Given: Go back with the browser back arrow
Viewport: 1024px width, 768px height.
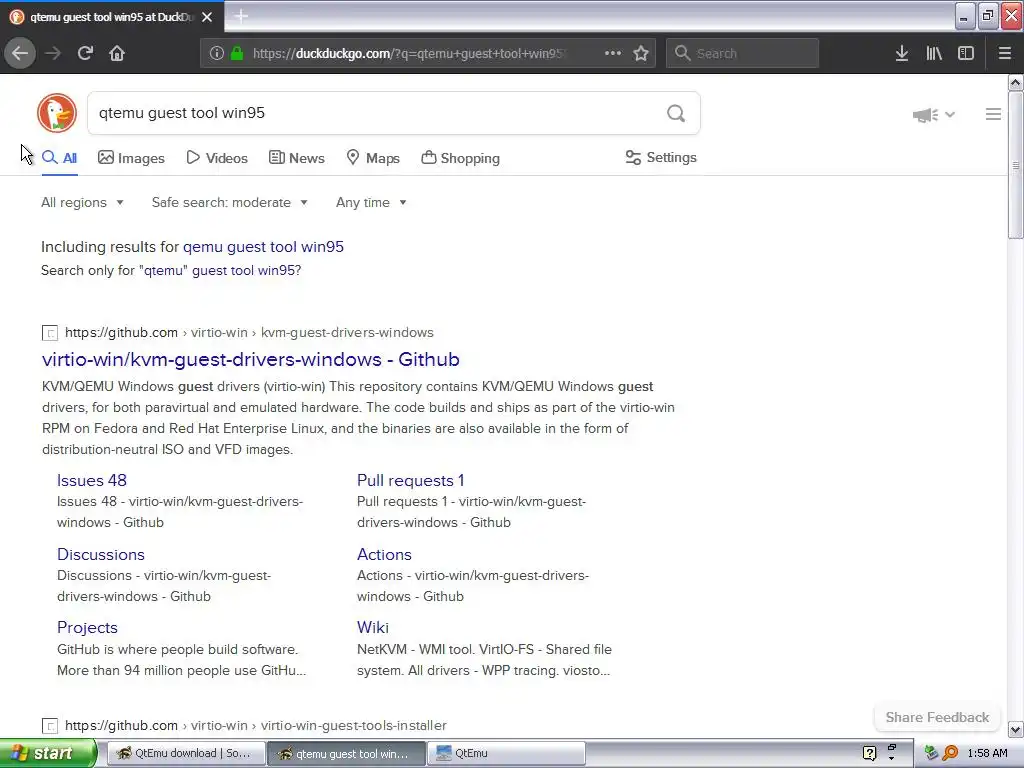Looking at the screenshot, I should 20,53.
